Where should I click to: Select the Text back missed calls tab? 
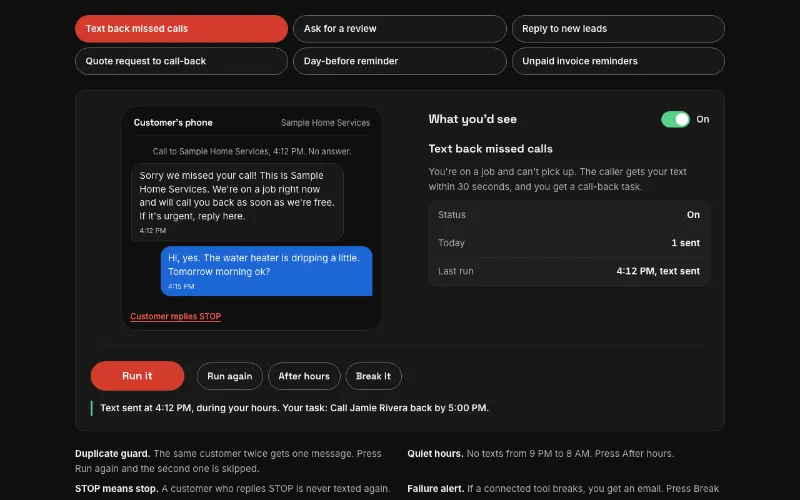(181, 29)
